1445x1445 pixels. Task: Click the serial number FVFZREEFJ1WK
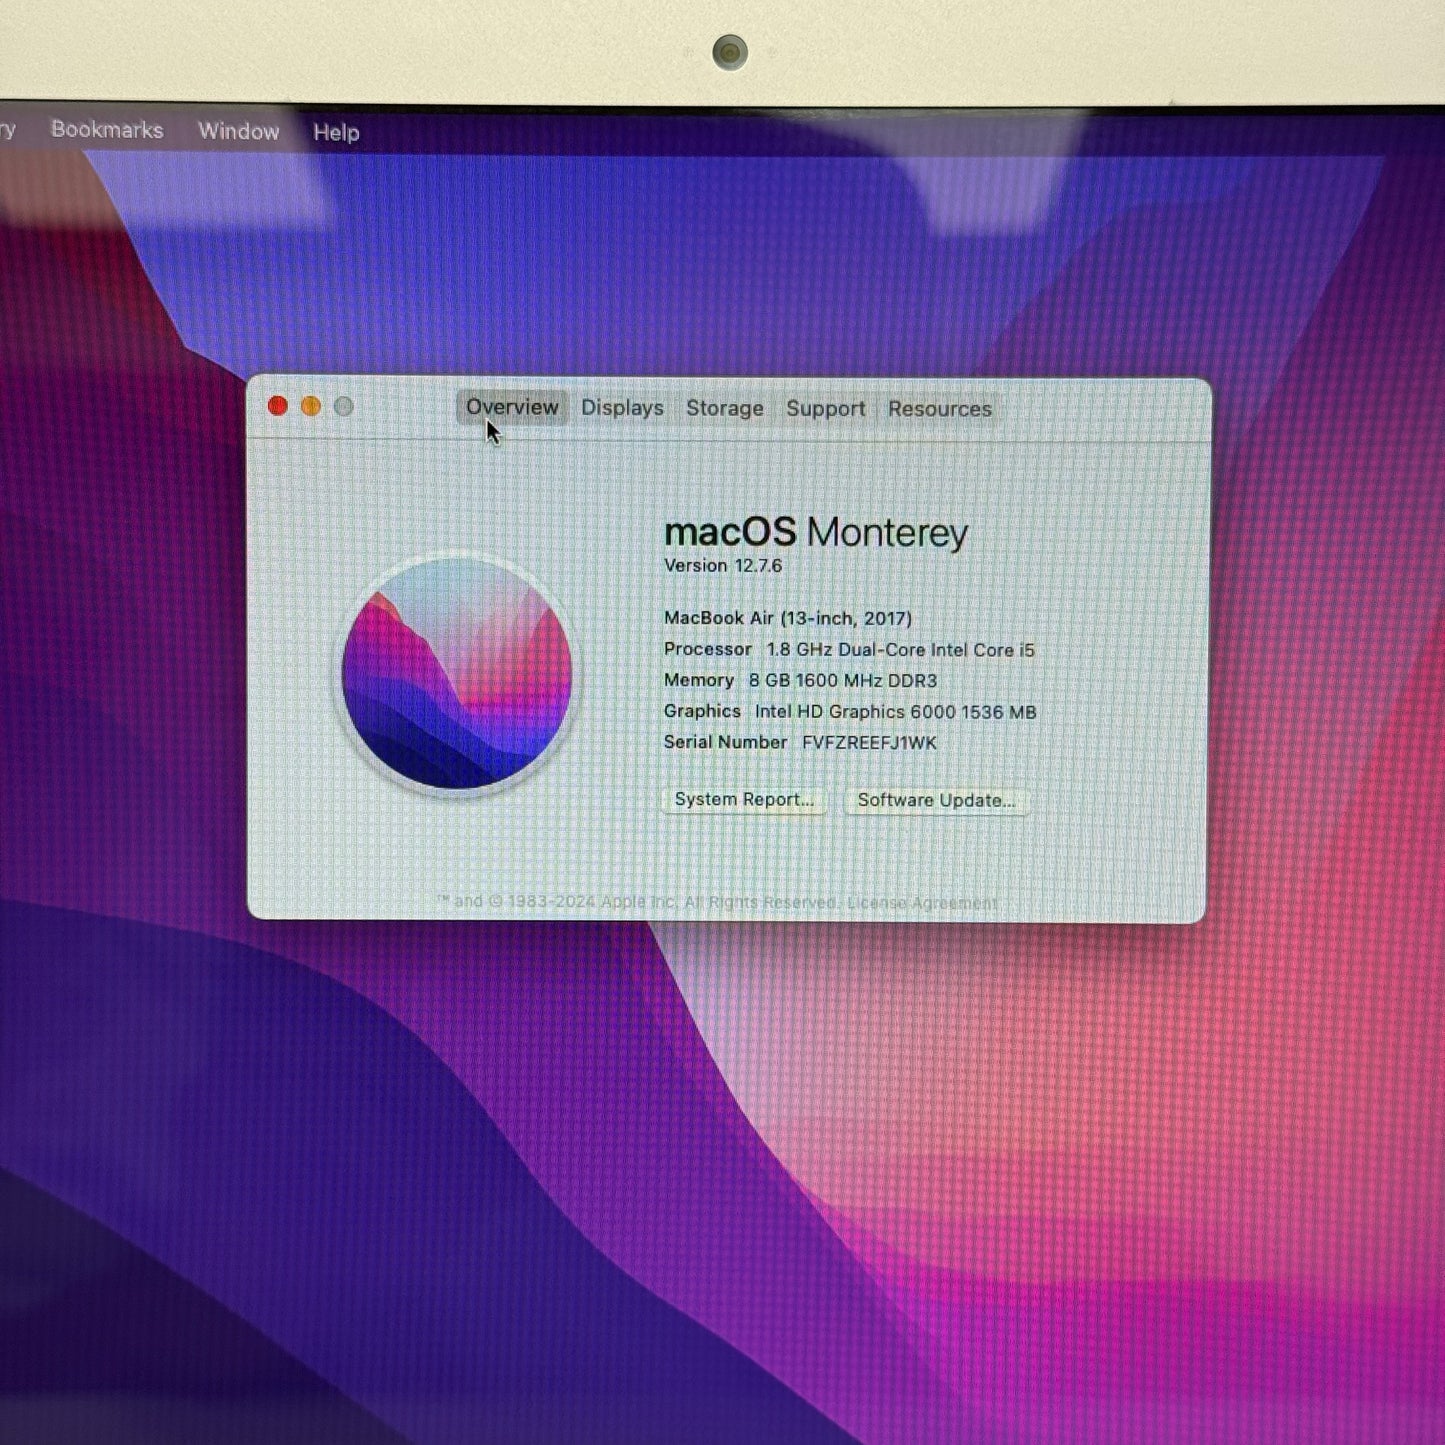(x=869, y=743)
